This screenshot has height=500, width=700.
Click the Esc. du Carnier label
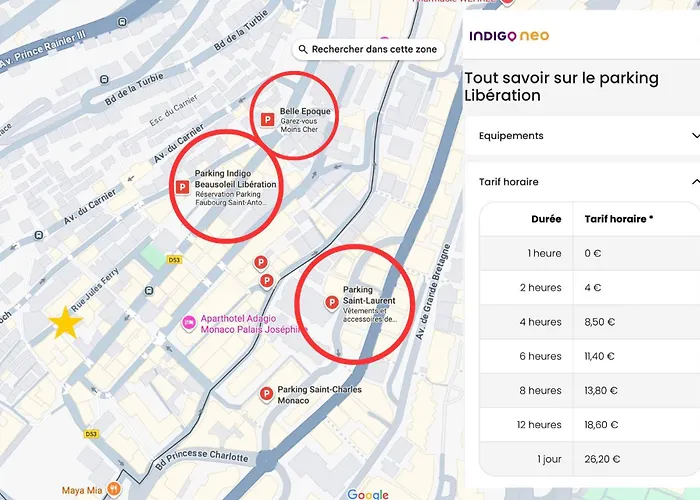click(173, 110)
